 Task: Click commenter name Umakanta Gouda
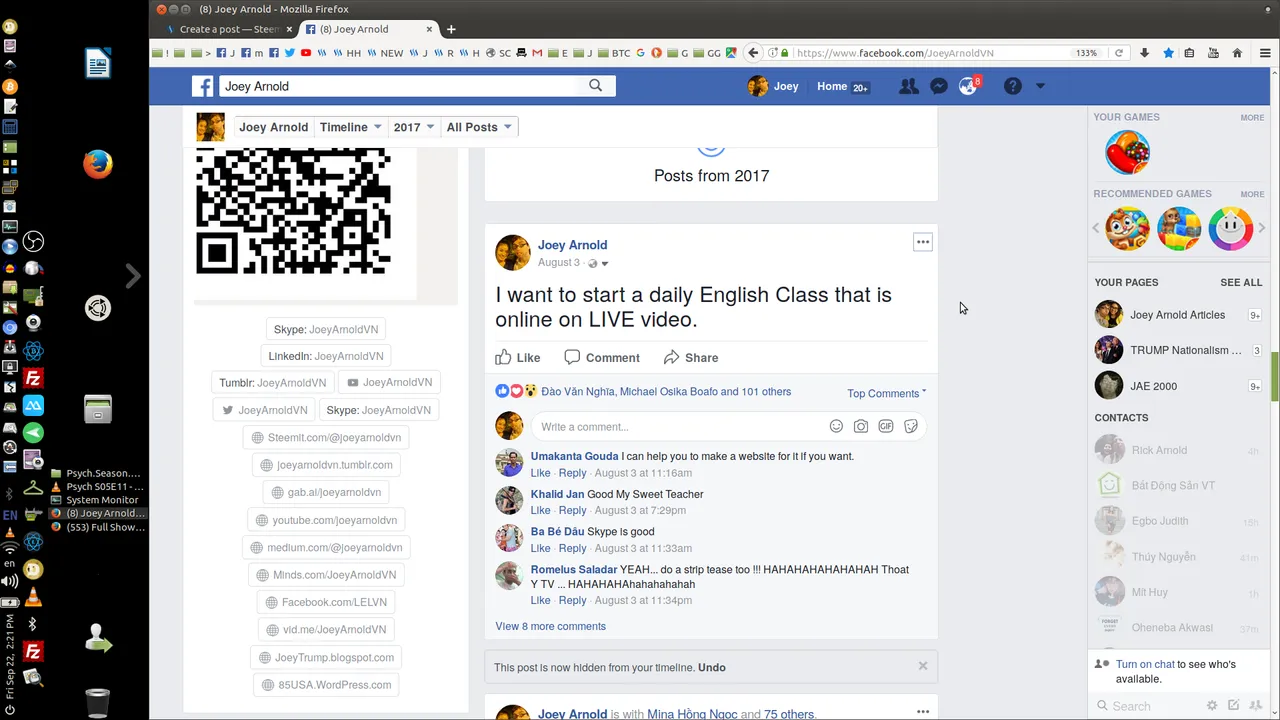[574, 456]
